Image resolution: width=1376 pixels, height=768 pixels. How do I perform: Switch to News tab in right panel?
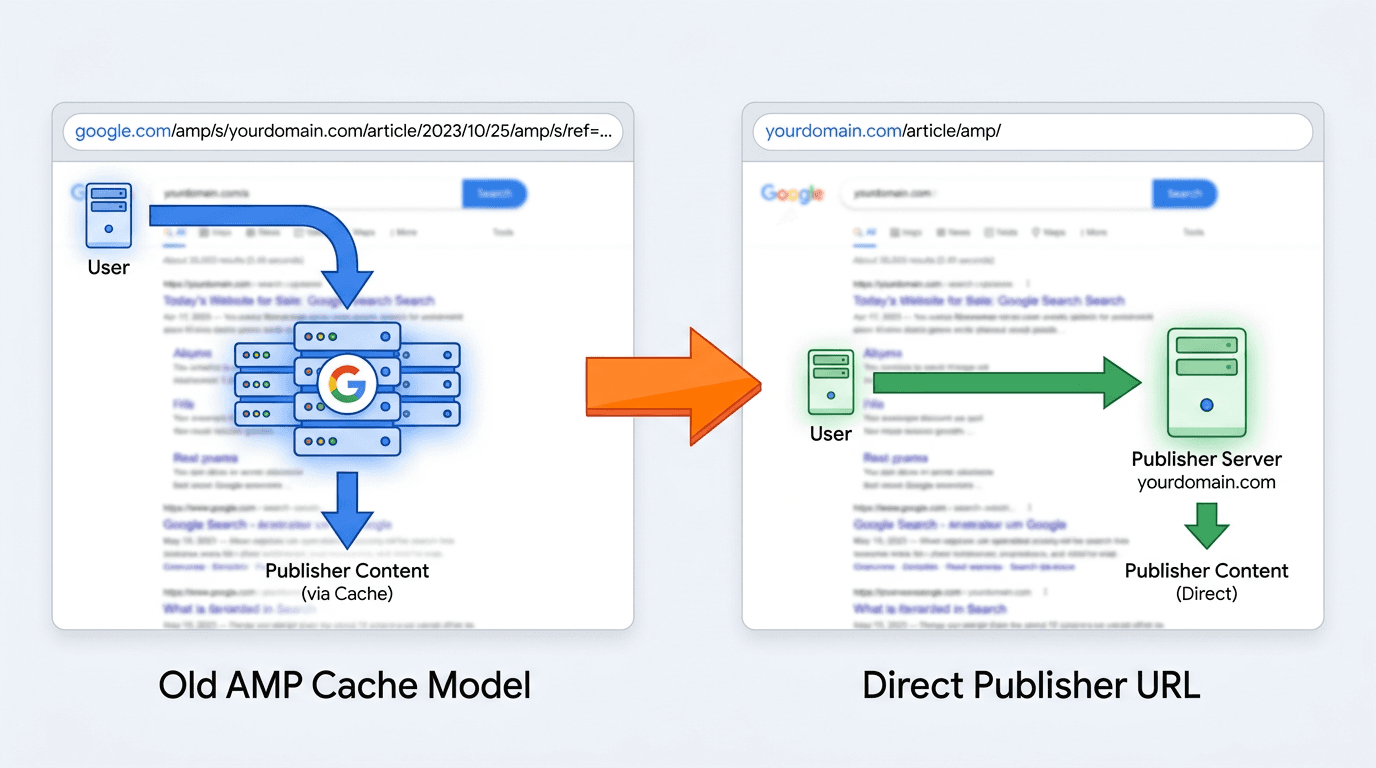point(953,232)
